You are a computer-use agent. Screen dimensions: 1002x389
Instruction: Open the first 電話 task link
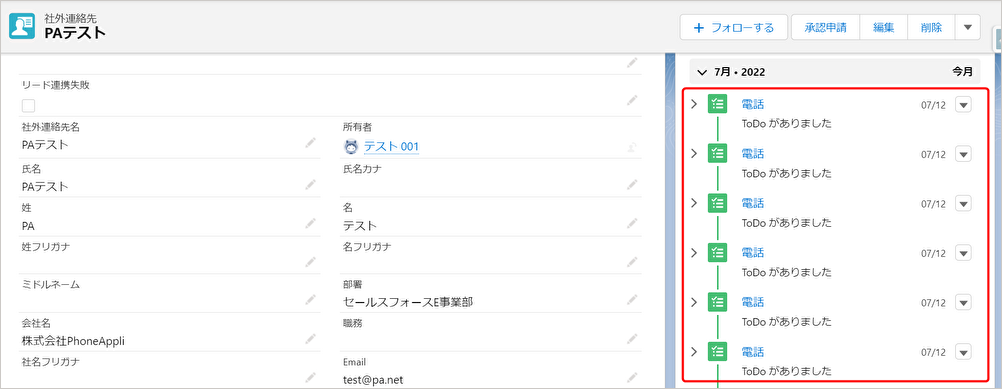click(x=752, y=104)
